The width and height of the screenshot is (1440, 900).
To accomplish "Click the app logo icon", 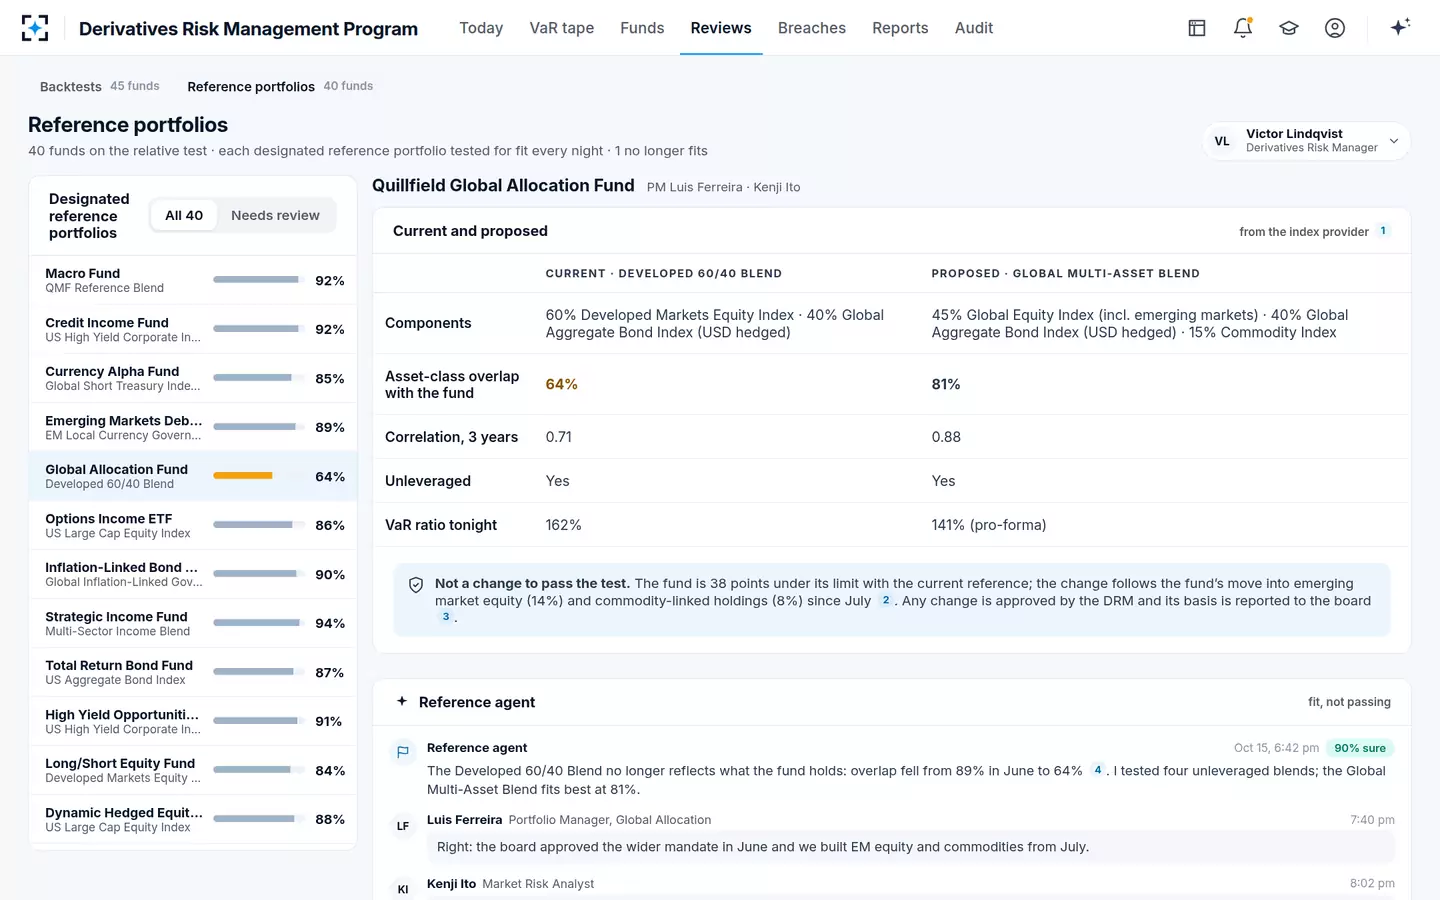I will coord(35,28).
